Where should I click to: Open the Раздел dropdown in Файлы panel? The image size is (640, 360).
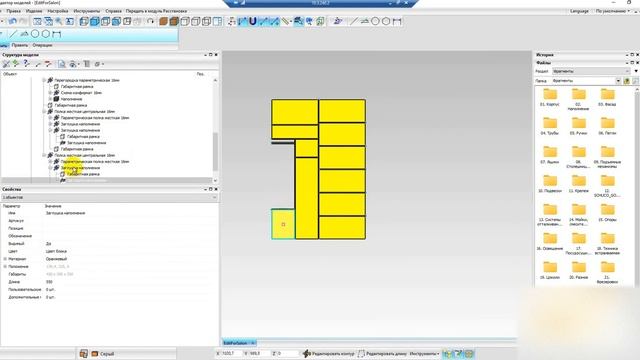coord(591,71)
